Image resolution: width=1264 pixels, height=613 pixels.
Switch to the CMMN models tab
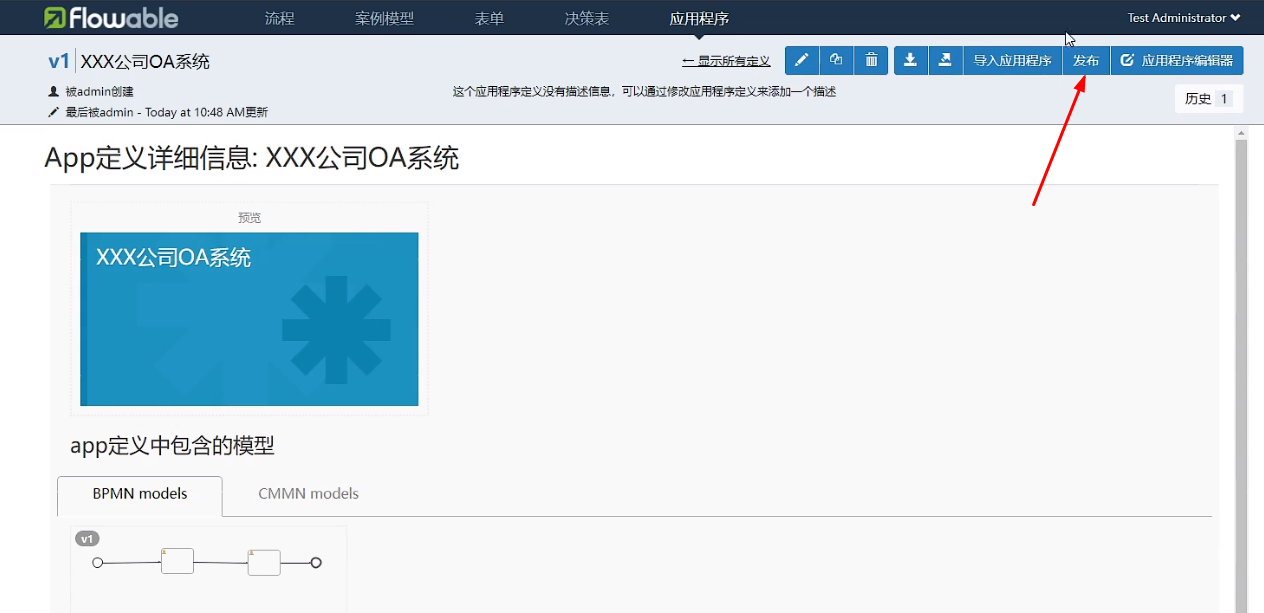(x=308, y=494)
